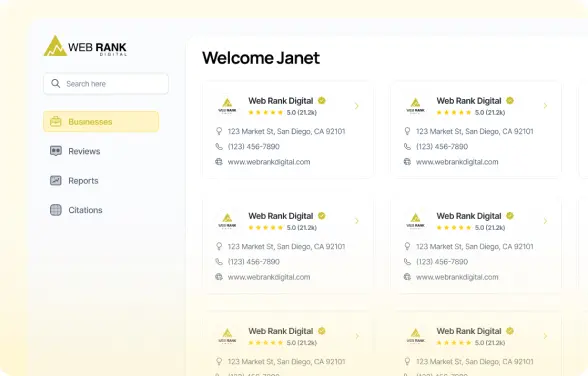This screenshot has width=588, height=376.
Task: Click the middle-left card's logo thumbnail
Action: click(x=227, y=221)
